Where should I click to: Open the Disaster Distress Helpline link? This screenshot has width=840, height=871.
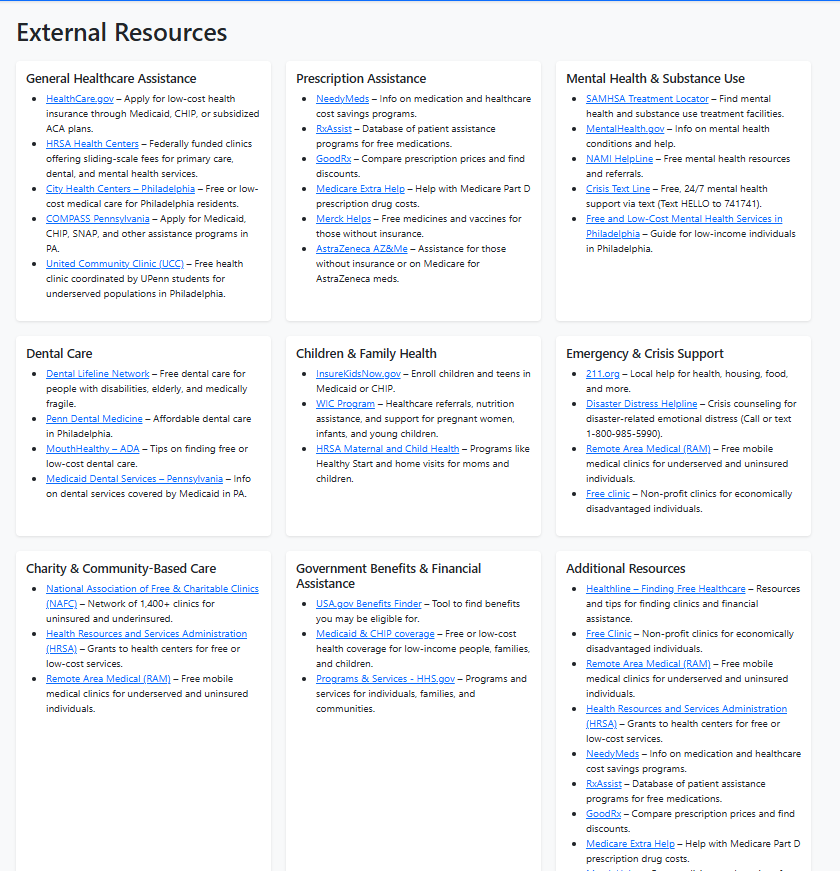[642, 404]
